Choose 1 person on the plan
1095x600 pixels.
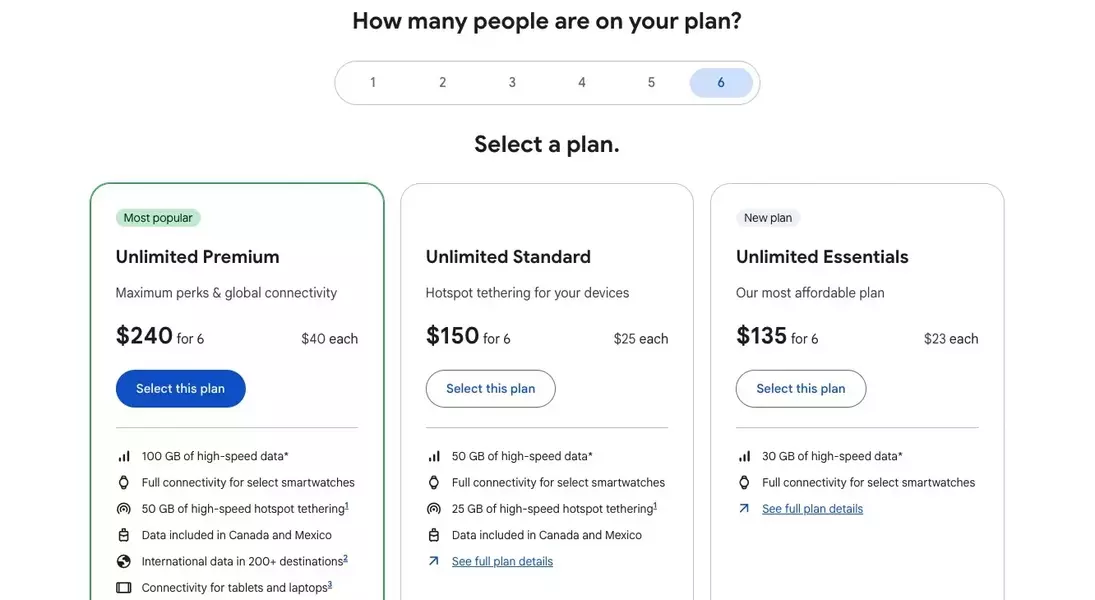[x=373, y=82]
